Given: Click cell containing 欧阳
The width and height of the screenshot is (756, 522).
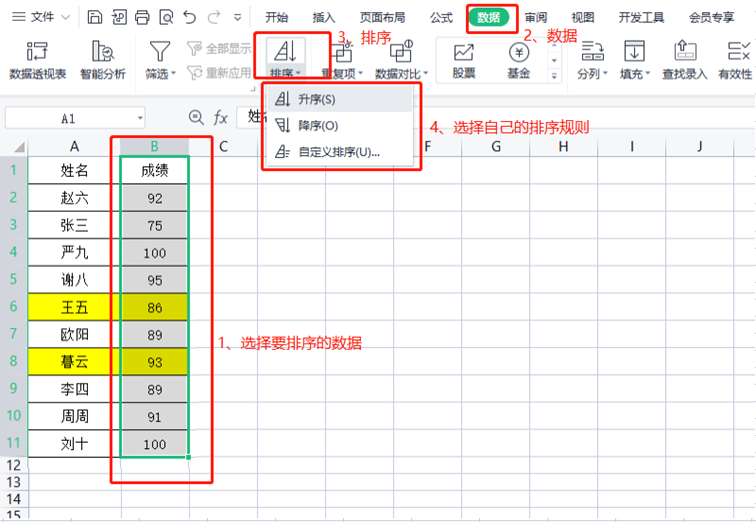Looking at the screenshot, I should (74, 334).
